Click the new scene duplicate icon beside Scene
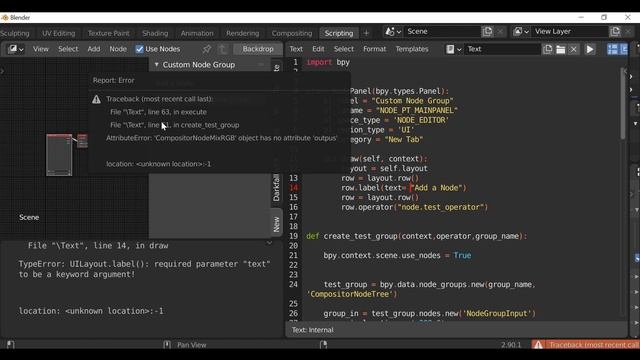The width and height of the screenshot is (640, 360). click(487, 31)
